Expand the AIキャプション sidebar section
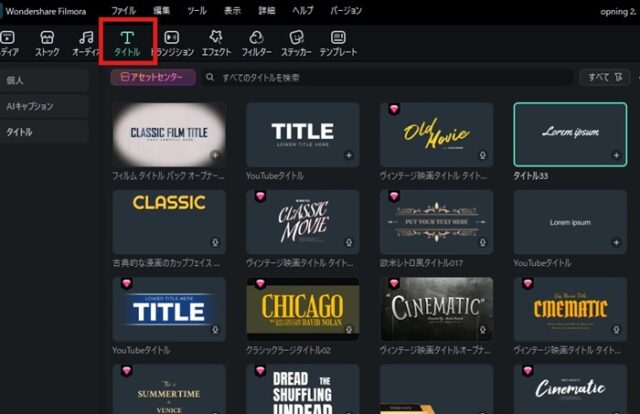 click(x=44, y=106)
